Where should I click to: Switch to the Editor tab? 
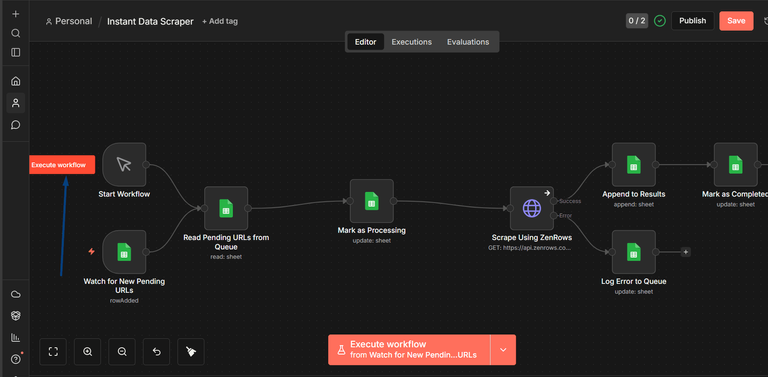pyautogui.click(x=365, y=42)
